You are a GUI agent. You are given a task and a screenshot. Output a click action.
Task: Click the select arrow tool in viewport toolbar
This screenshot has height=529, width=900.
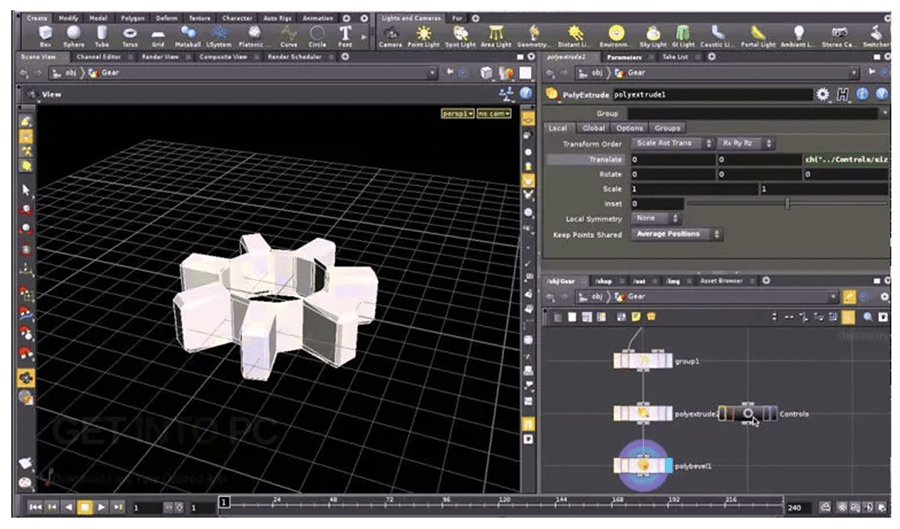pyautogui.click(x=26, y=189)
